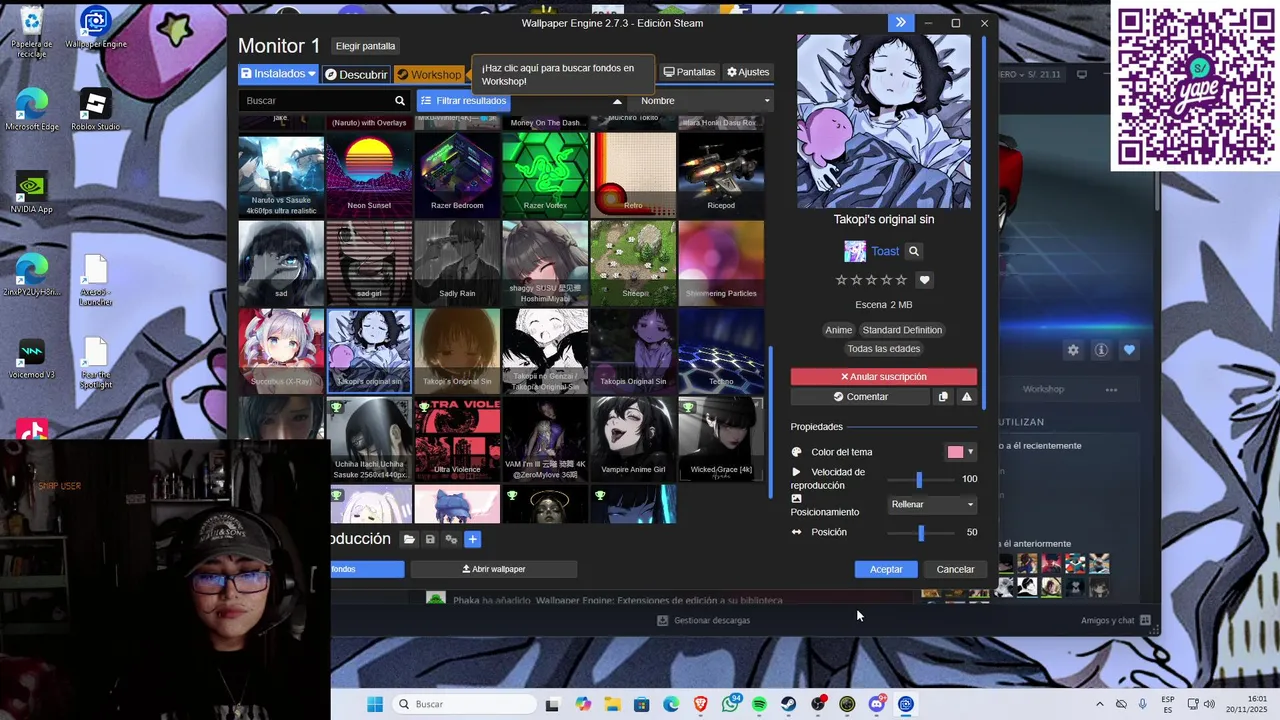Select Razer Bedroom wallpaper thumbnail
Screen dimensions: 1280x720
tap(457, 174)
